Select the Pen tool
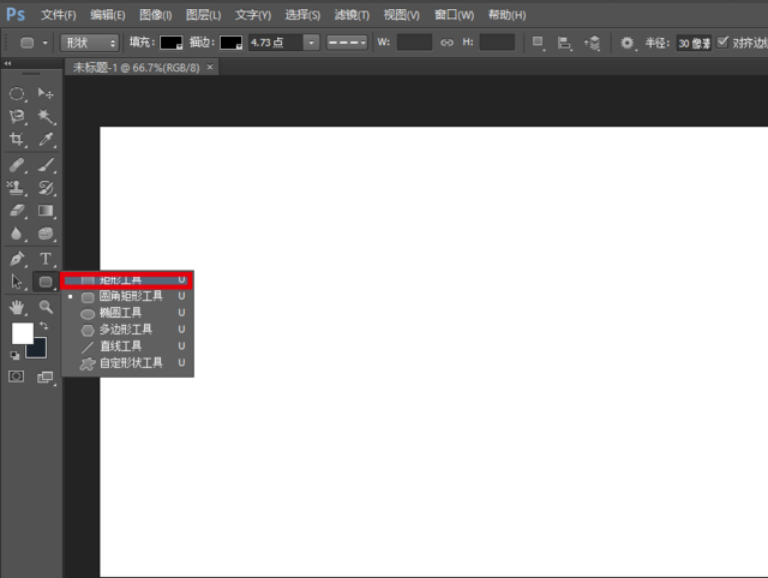The image size is (768, 578). pyautogui.click(x=16, y=258)
